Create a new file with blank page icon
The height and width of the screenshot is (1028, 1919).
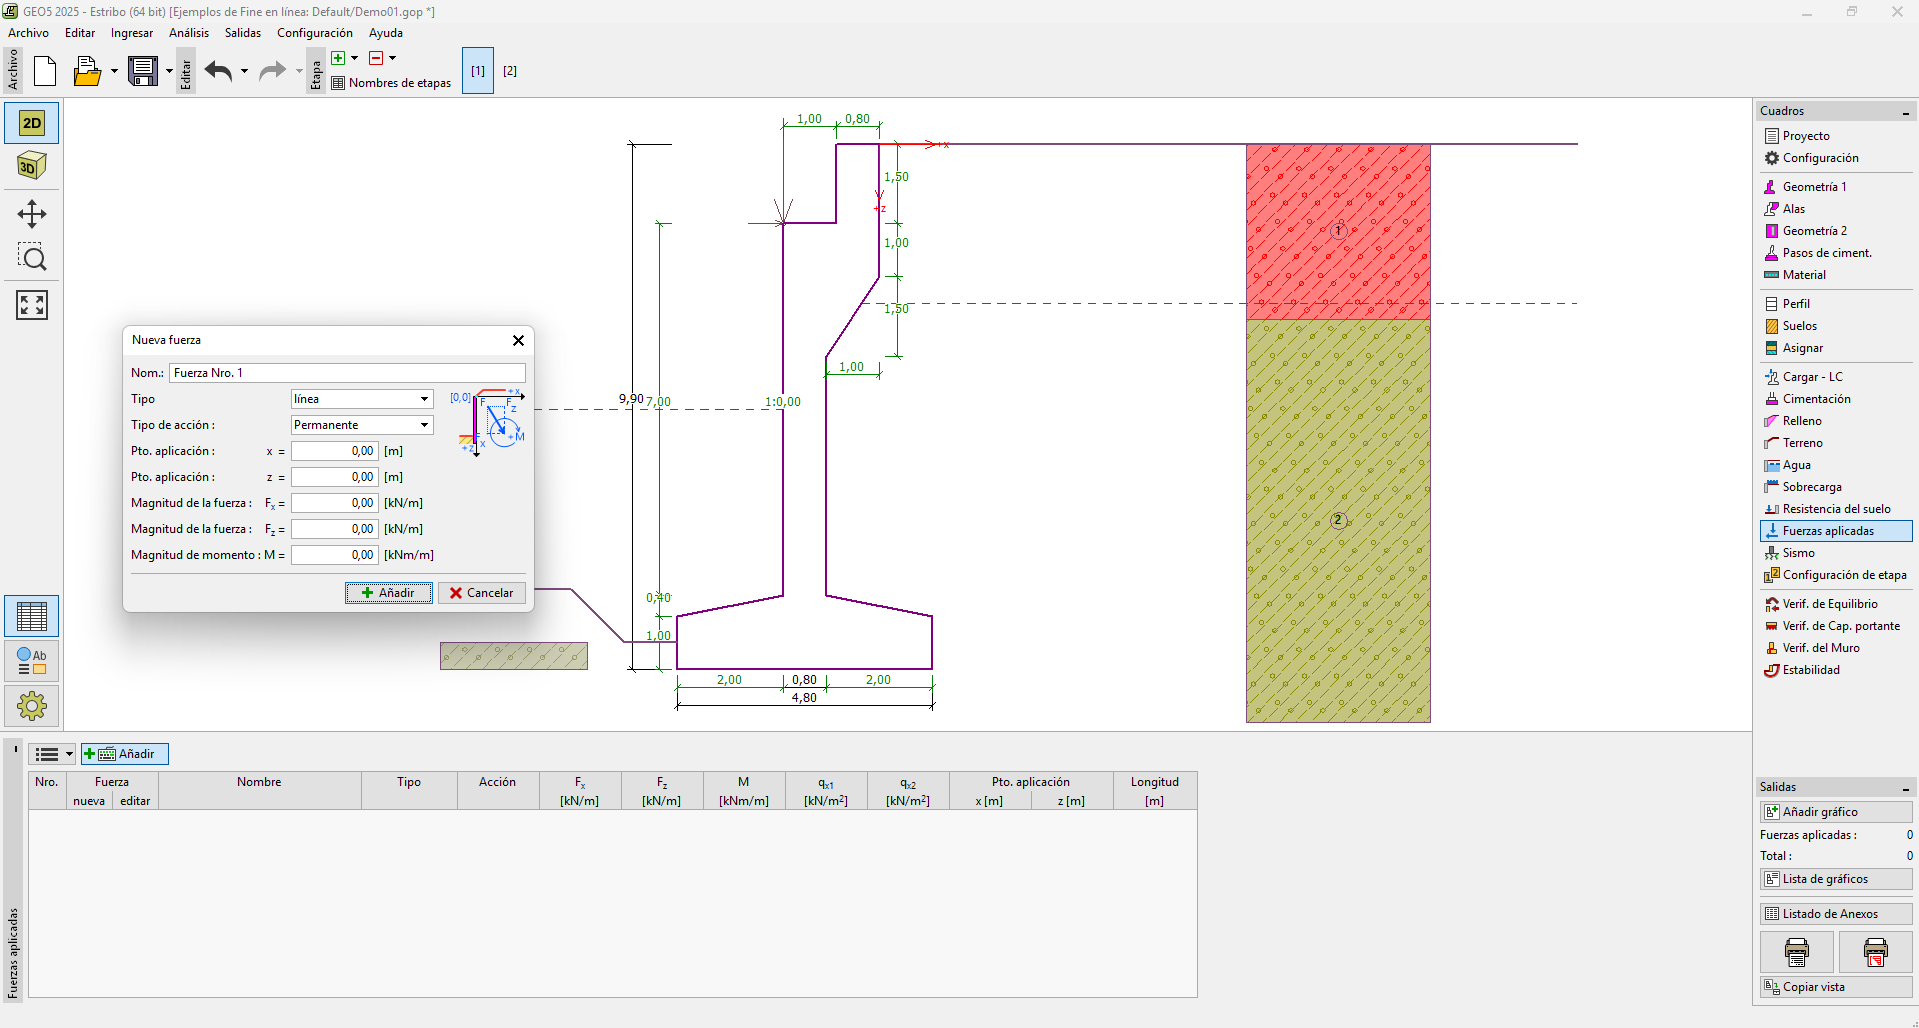coord(45,71)
